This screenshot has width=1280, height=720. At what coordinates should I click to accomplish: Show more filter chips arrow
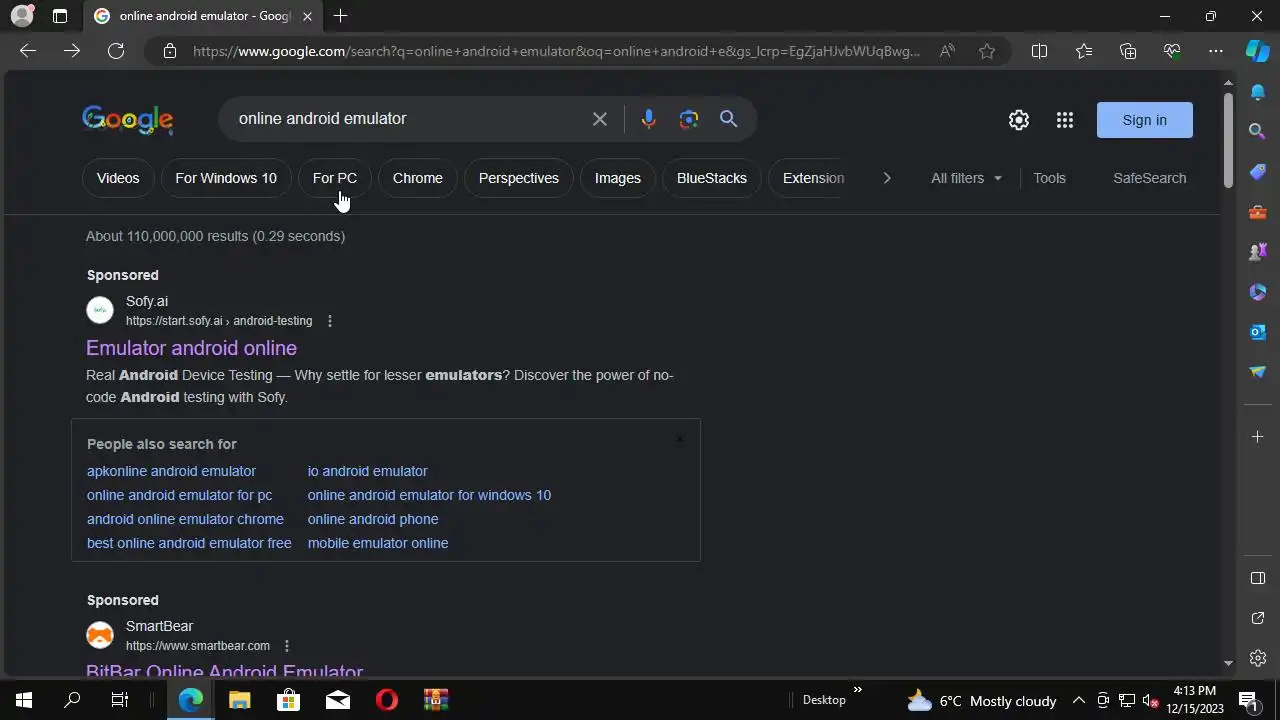886,178
